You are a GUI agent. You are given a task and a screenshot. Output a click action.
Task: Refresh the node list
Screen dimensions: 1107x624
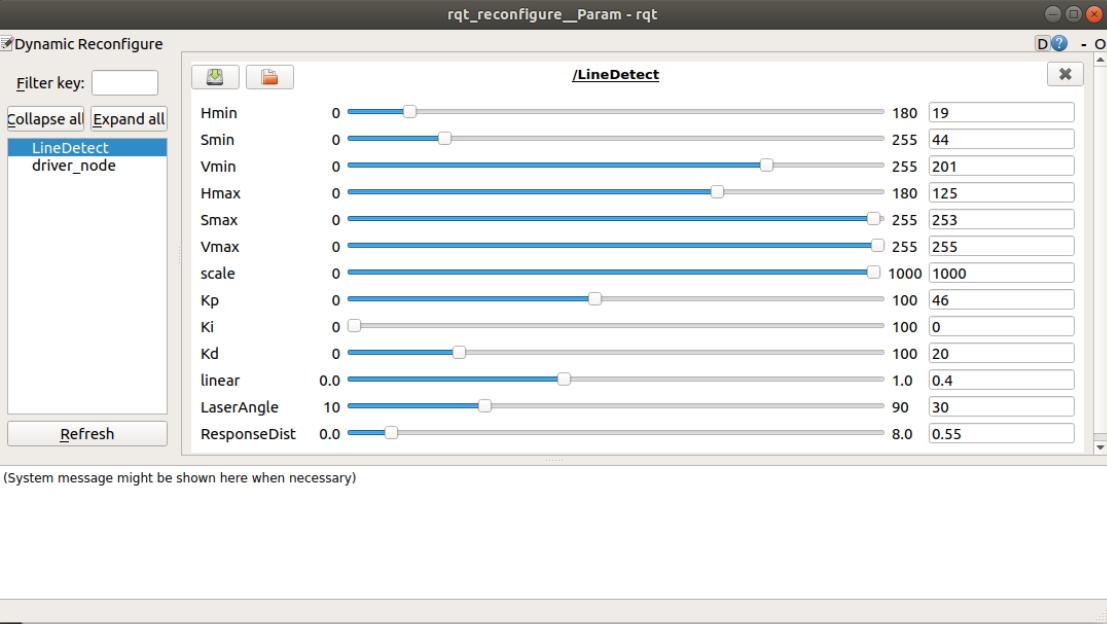click(87, 433)
